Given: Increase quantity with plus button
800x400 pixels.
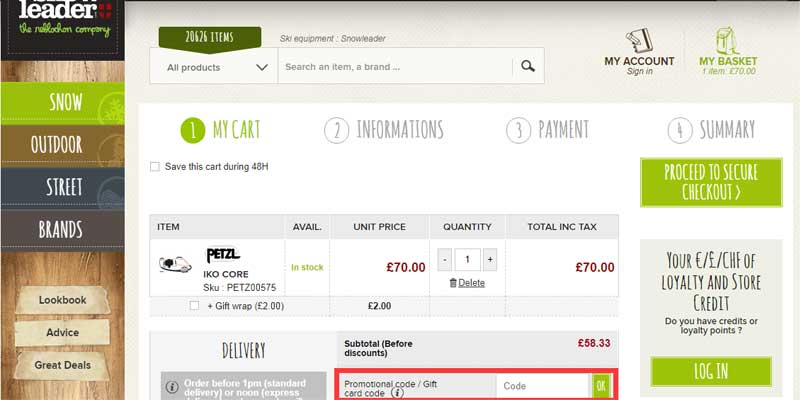Looking at the screenshot, I should click(490, 260).
